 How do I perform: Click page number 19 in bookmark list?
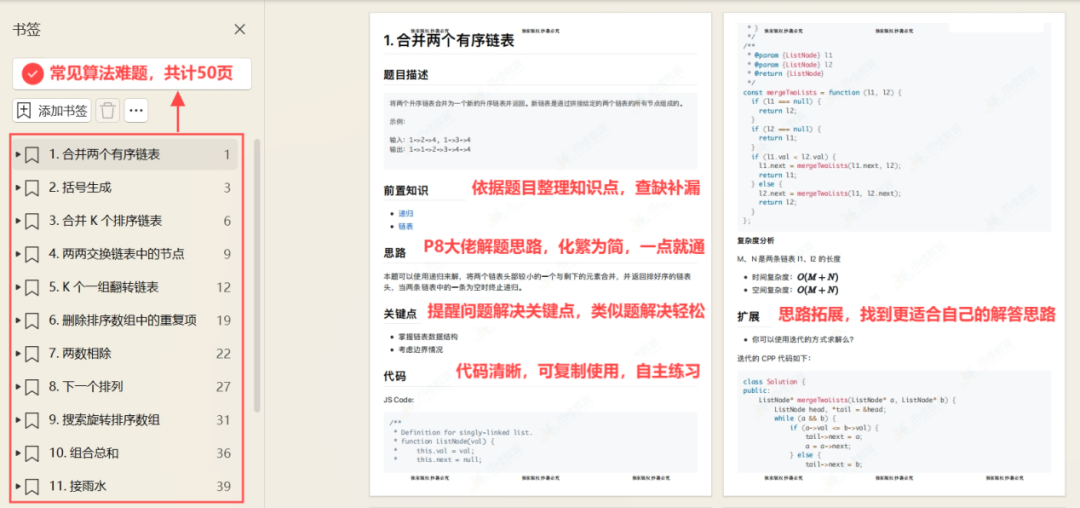(x=223, y=321)
